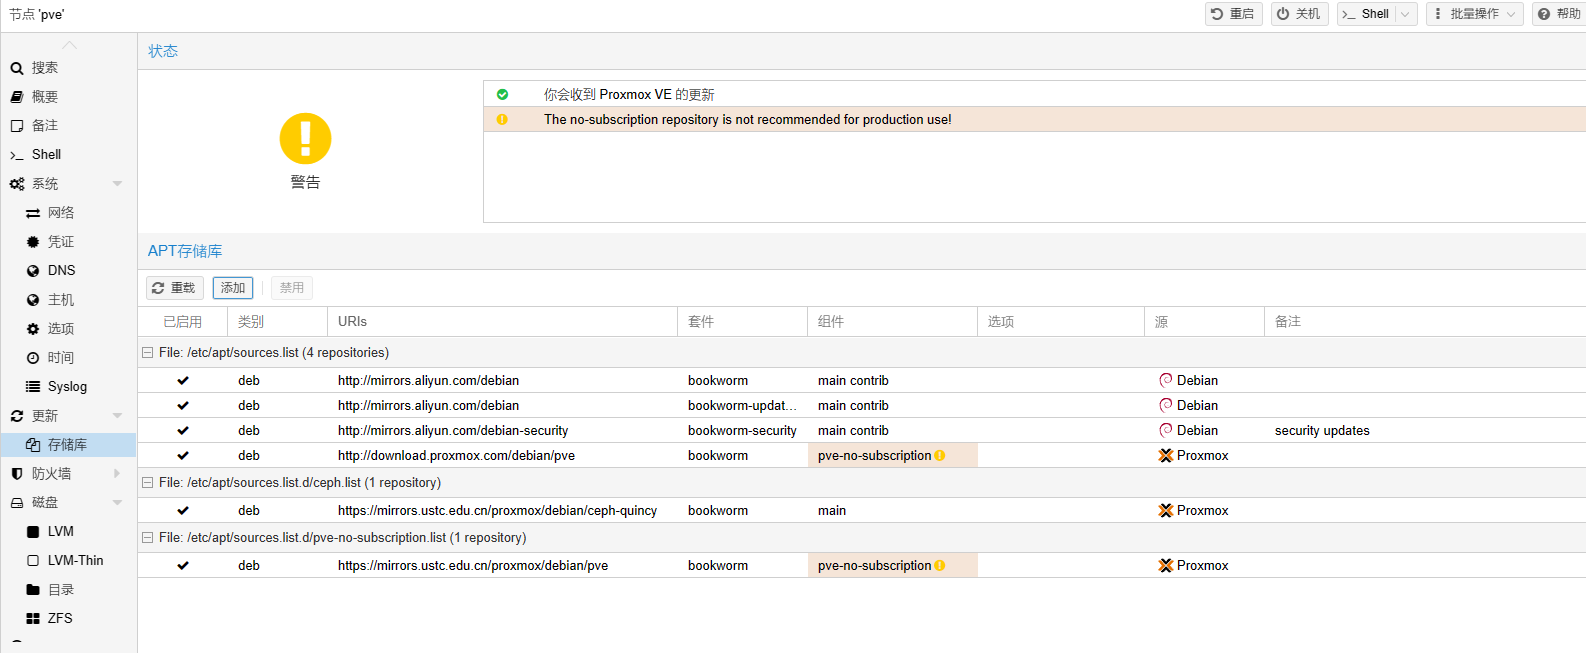Open the DNS settings entry
This screenshot has height=653, width=1586.
coord(68,271)
